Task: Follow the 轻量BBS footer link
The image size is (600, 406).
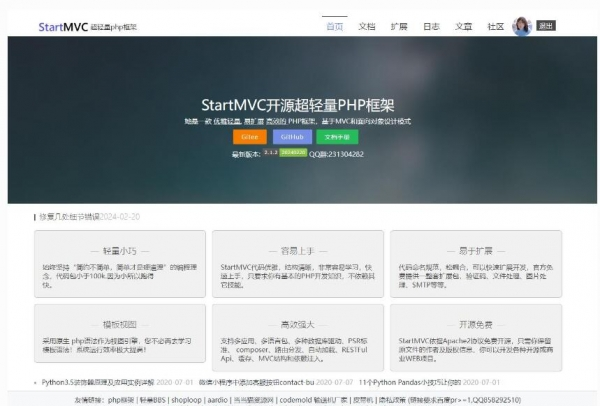Action: coord(152,400)
